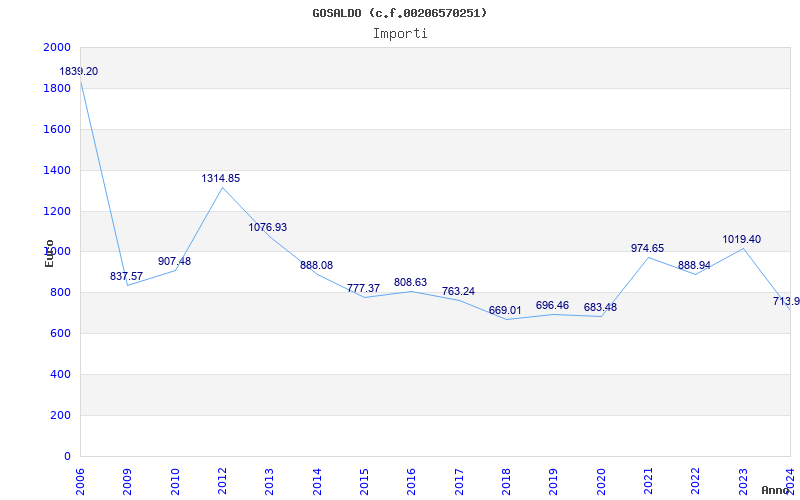Select the 777.37 data label
The height and width of the screenshot is (500, 800).
pyautogui.click(x=363, y=288)
